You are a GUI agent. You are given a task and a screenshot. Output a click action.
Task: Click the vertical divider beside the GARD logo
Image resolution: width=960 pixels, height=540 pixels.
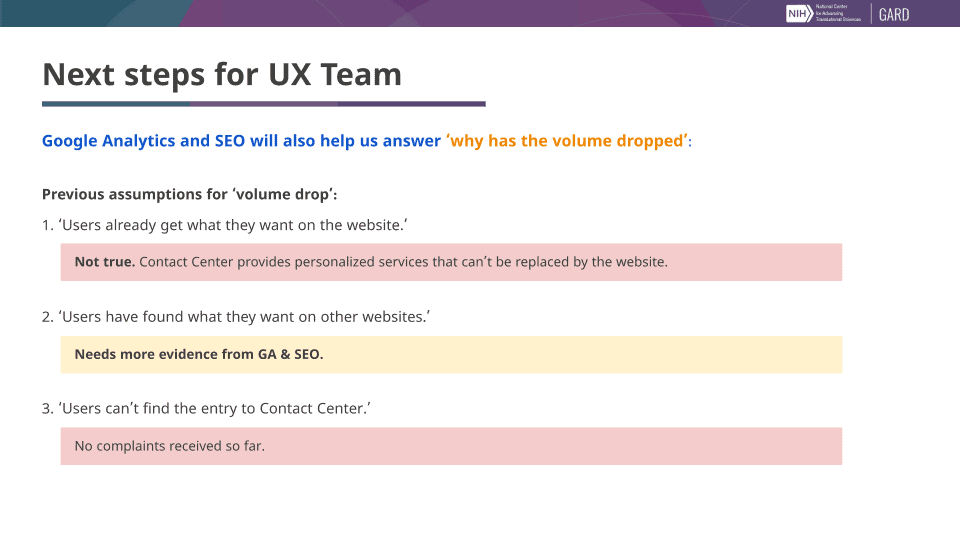coord(871,13)
